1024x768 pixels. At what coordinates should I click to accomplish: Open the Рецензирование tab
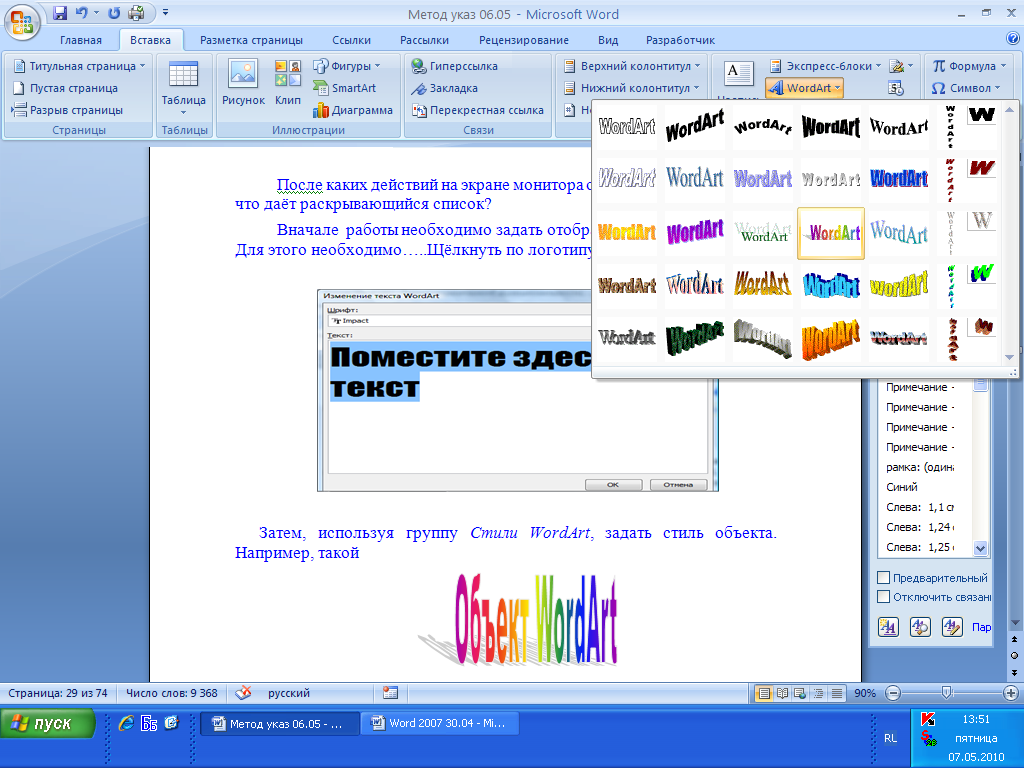click(x=524, y=40)
